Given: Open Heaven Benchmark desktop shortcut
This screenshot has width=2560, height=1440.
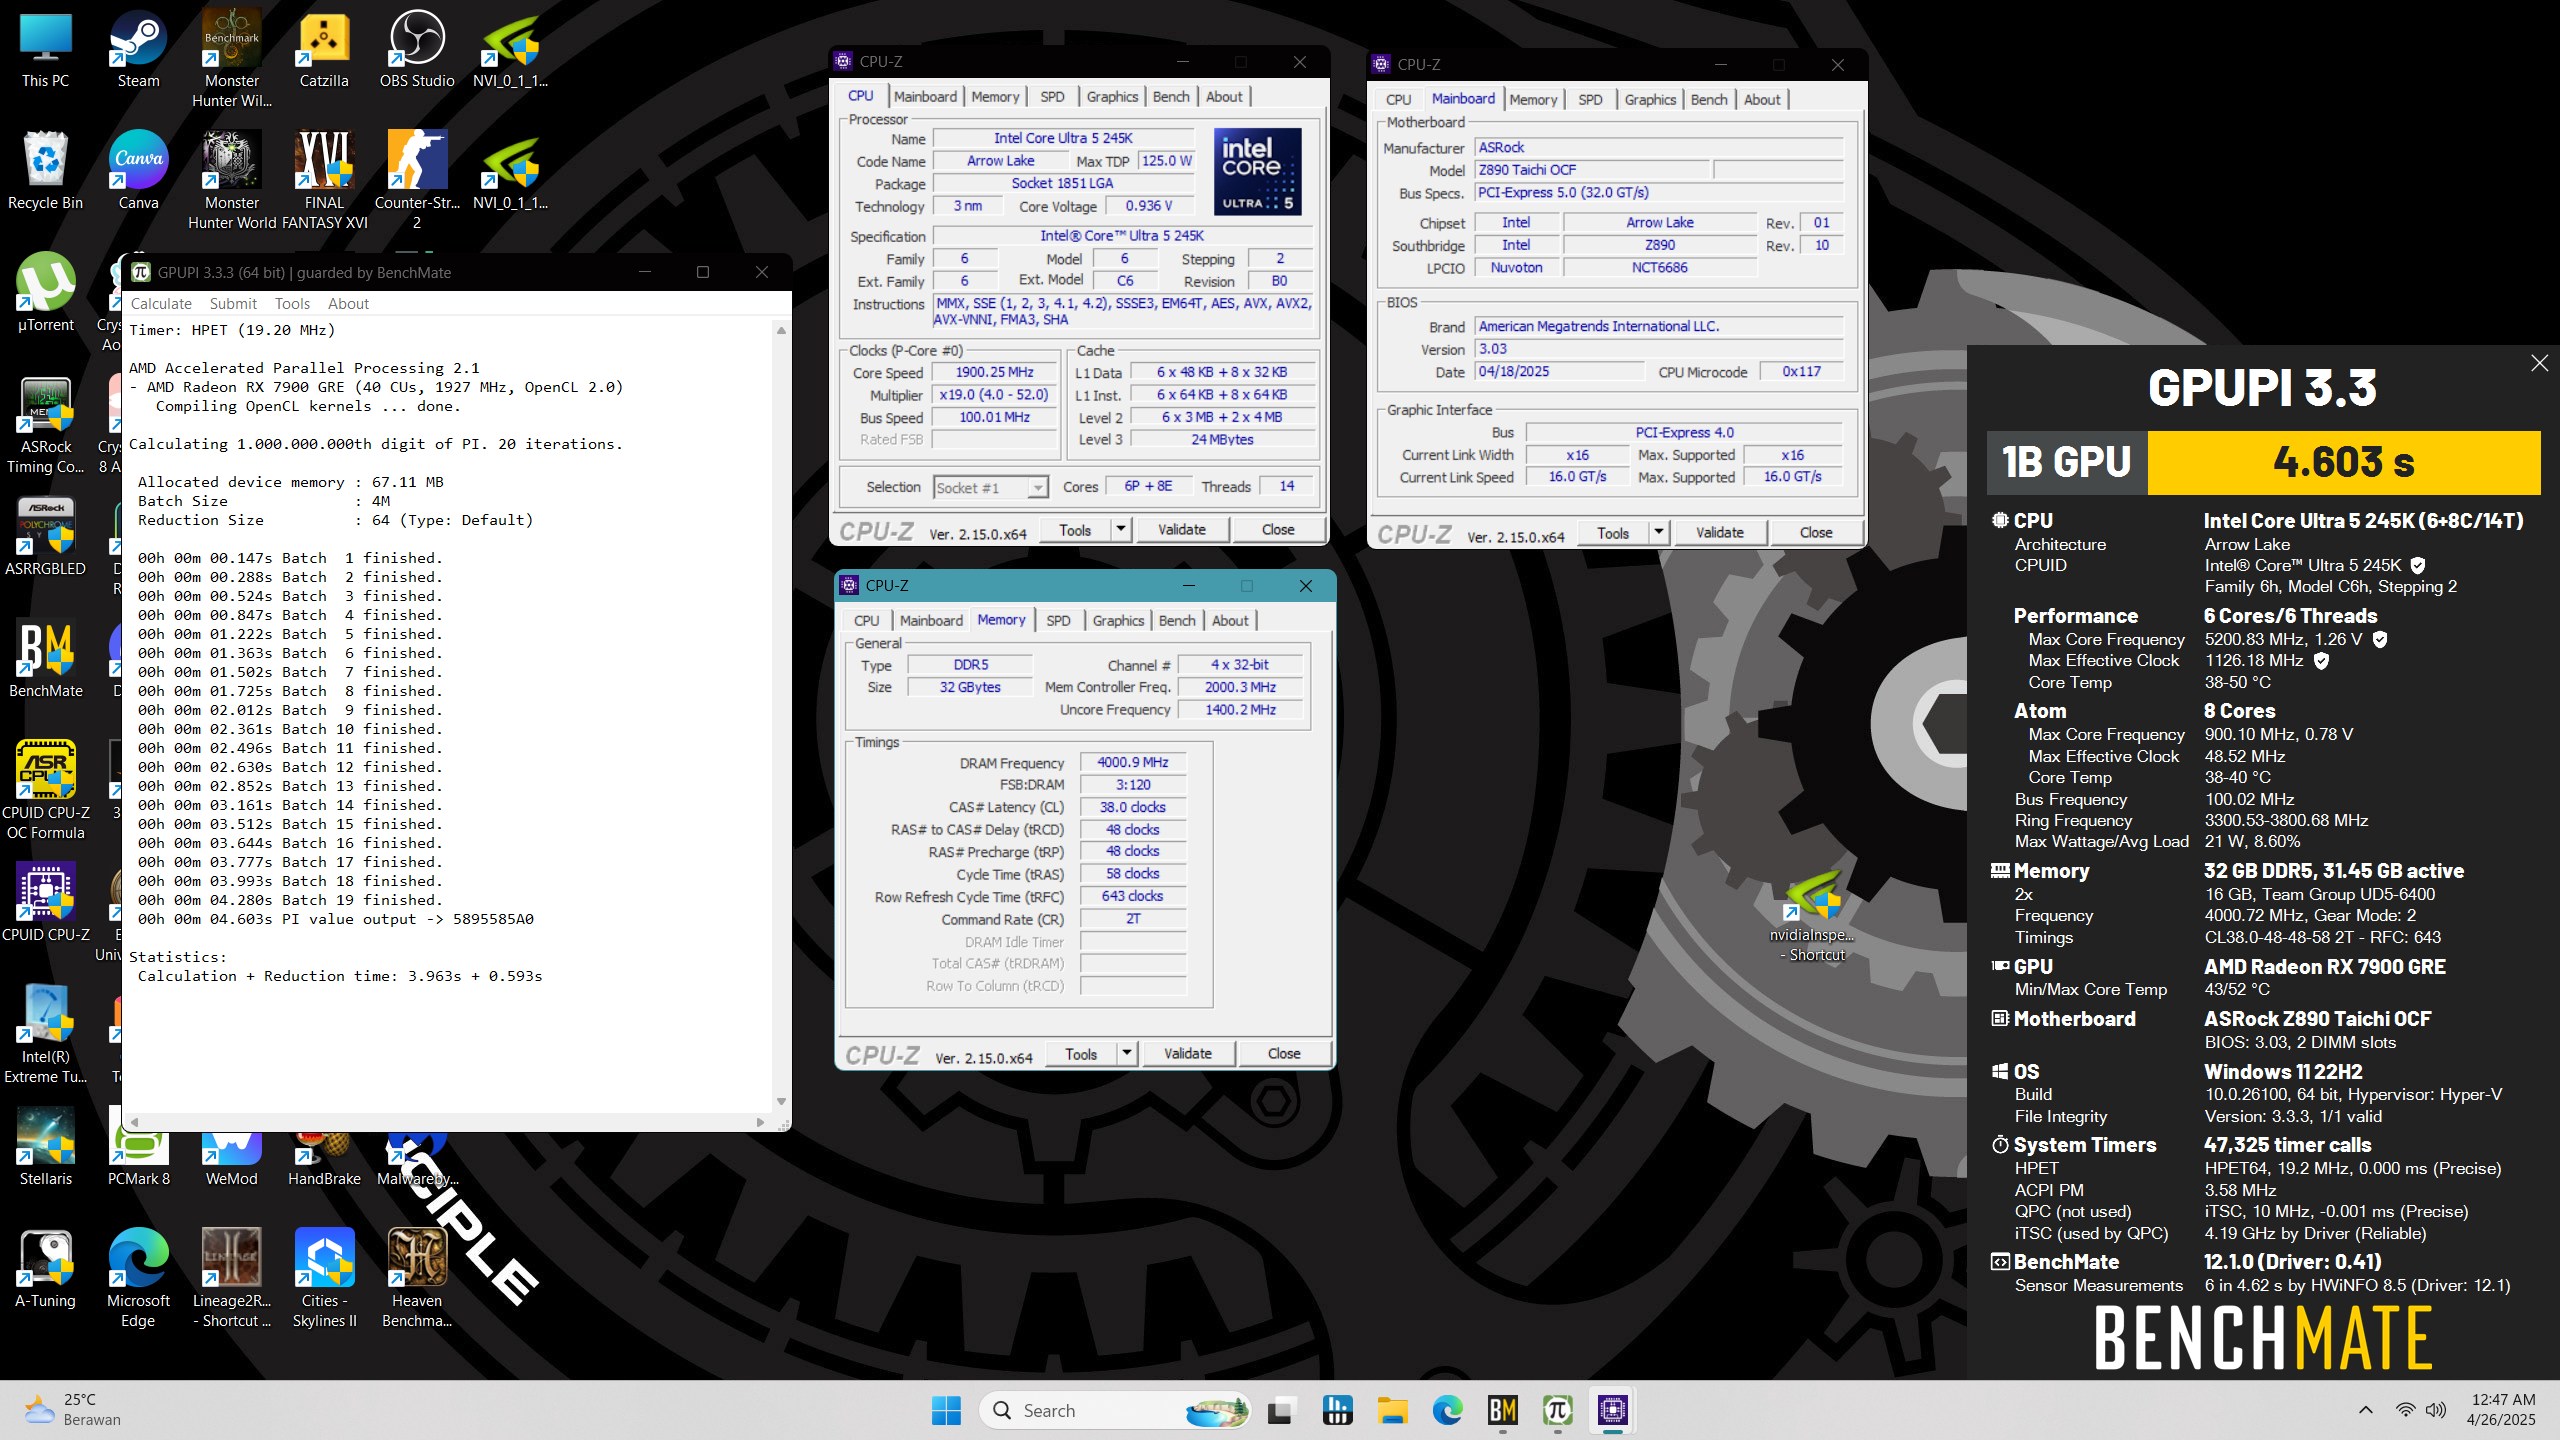Looking at the screenshot, I should pos(417,1278).
